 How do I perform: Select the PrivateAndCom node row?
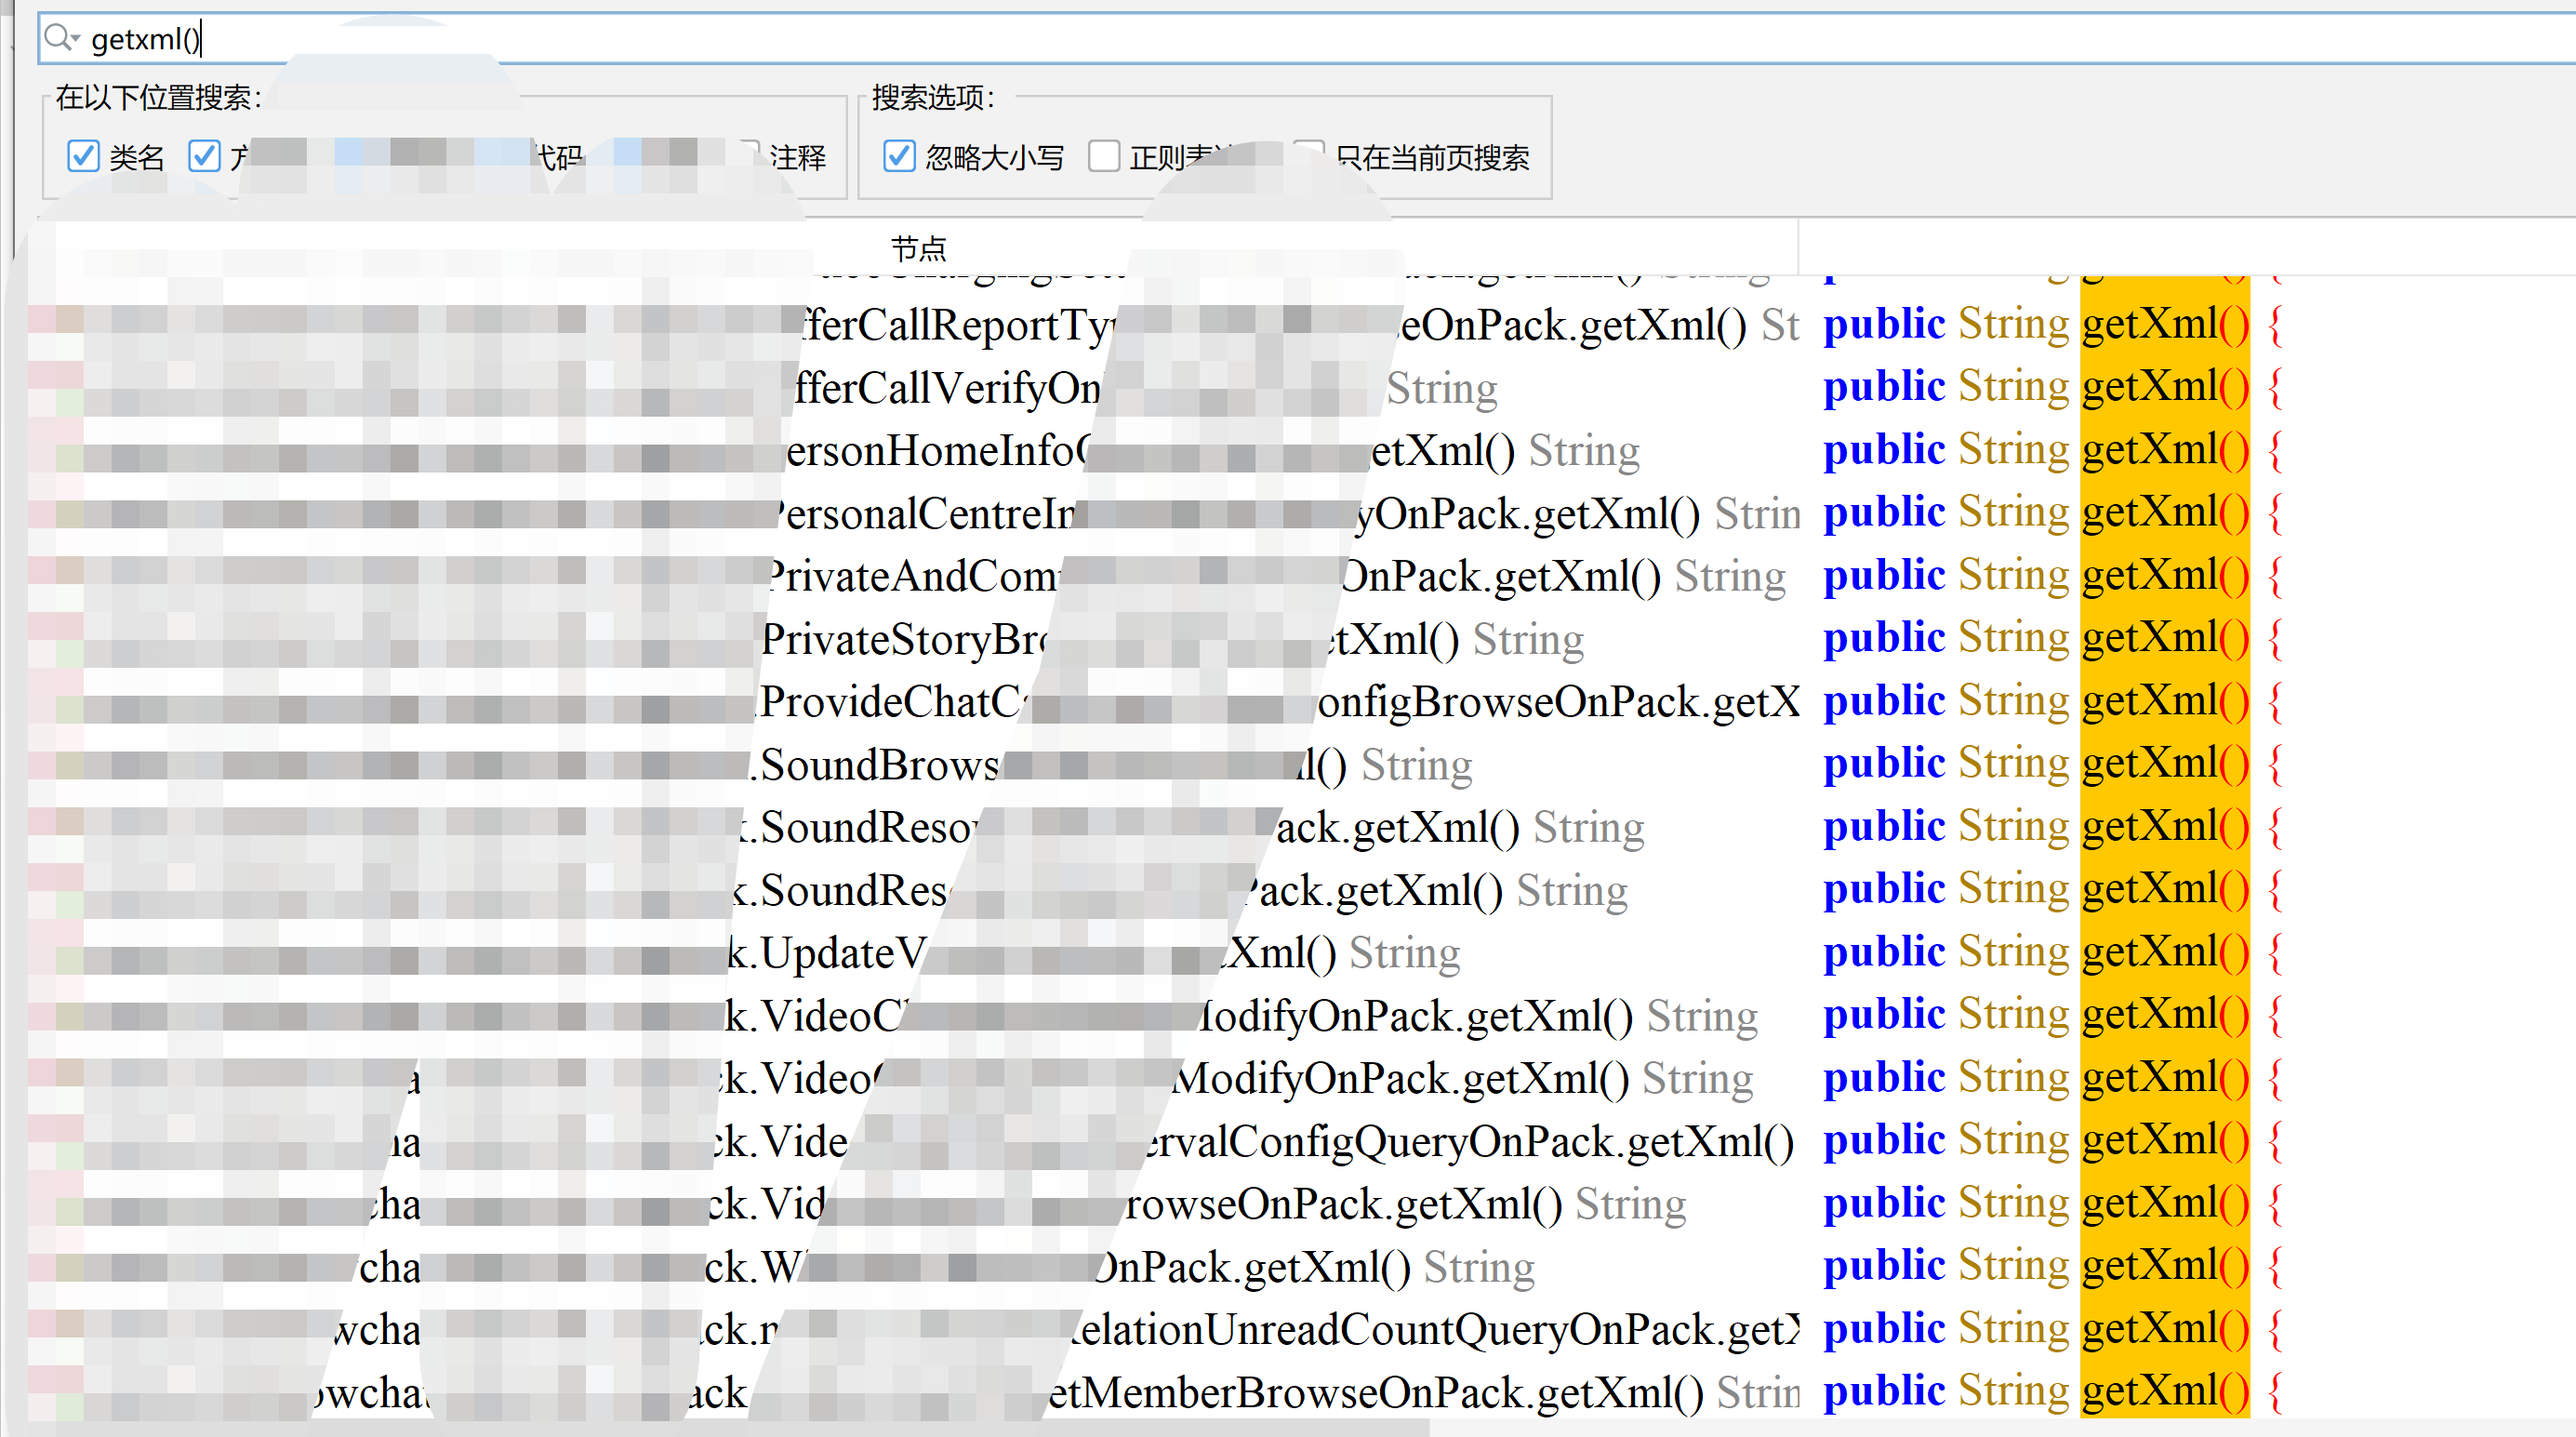tap(915, 577)
